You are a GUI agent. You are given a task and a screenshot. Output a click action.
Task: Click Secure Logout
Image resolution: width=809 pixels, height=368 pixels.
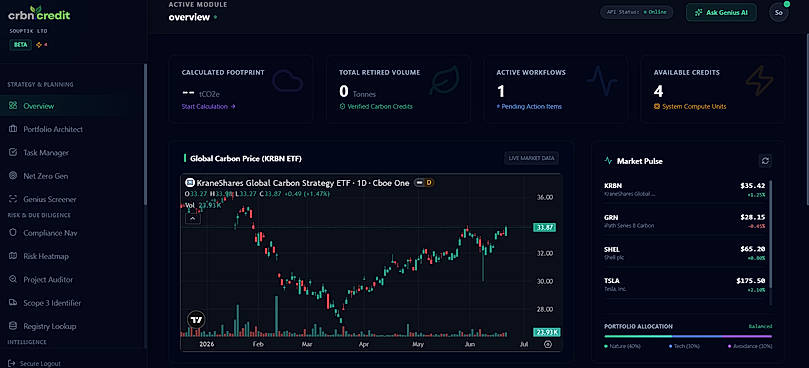click(x=35, y=363)
